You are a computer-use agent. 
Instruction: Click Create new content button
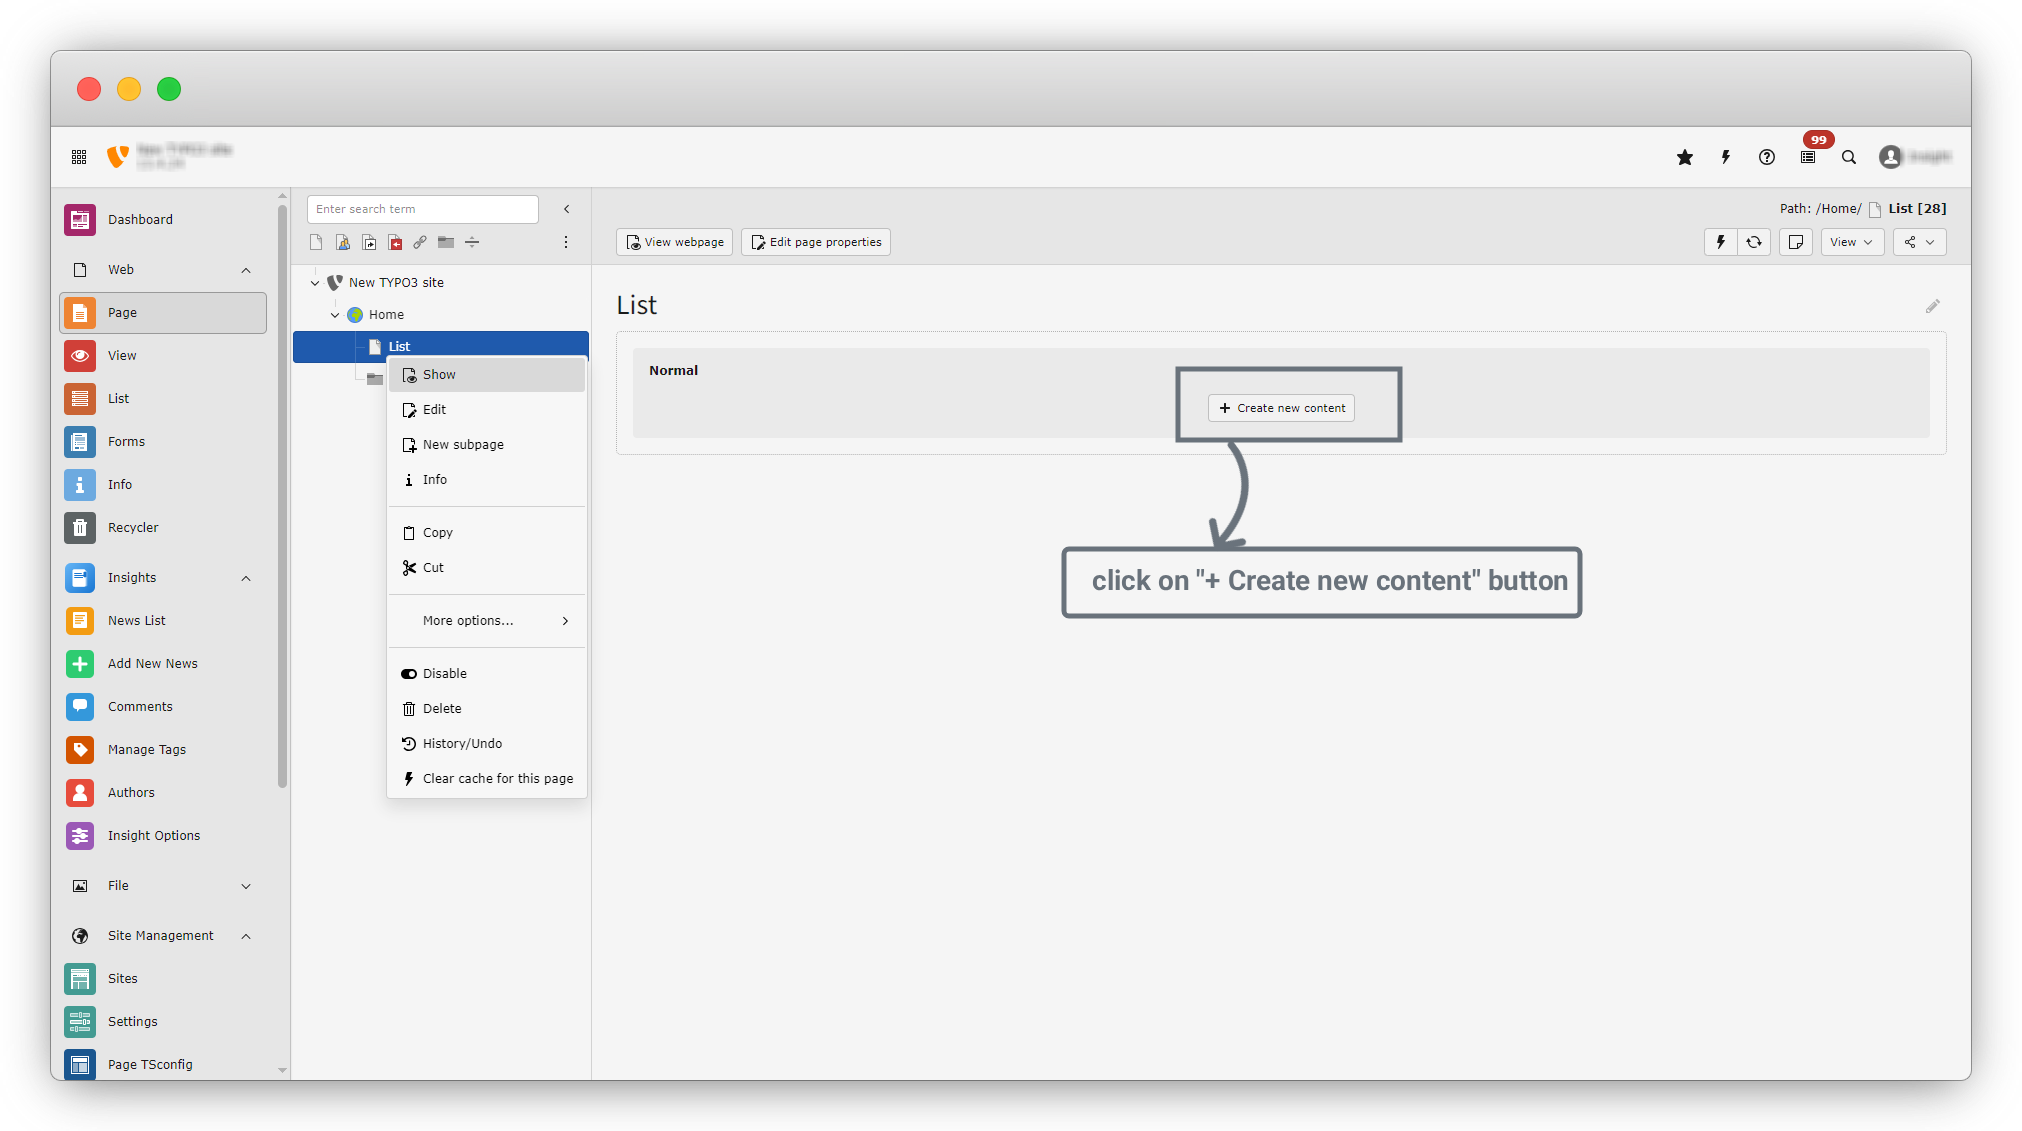point(1281,408)
